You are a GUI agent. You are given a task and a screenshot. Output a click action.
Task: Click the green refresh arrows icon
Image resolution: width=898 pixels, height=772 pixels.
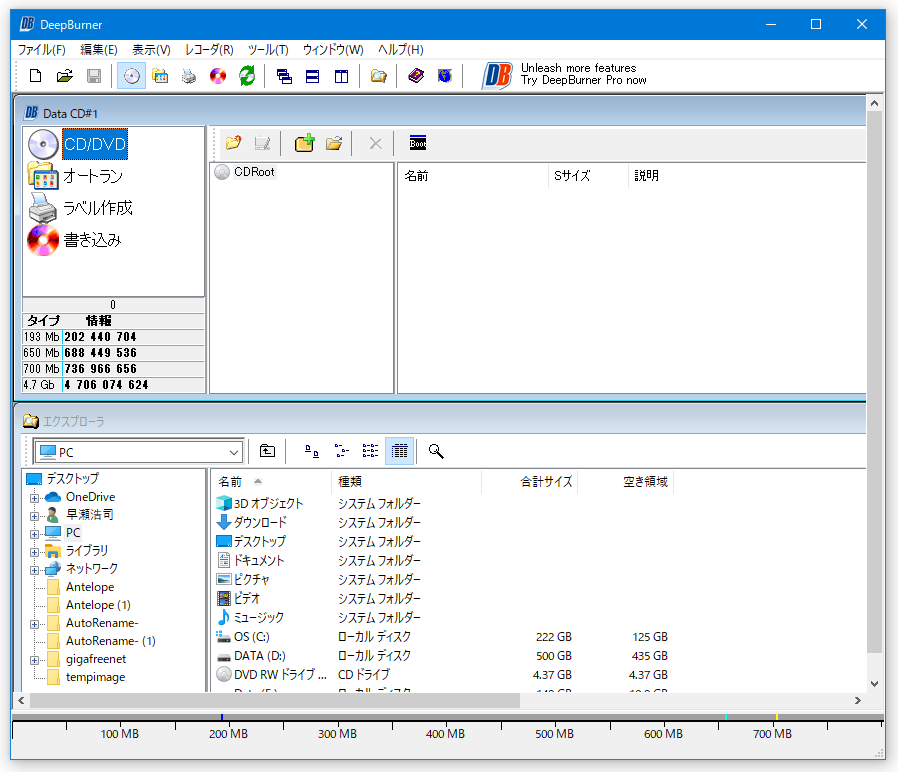pyautogui.click(x=247, y=76)
